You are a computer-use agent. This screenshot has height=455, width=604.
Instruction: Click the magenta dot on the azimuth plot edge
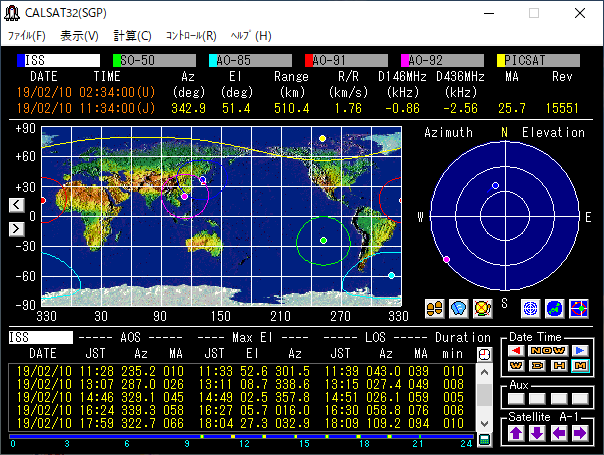[446, 260]
